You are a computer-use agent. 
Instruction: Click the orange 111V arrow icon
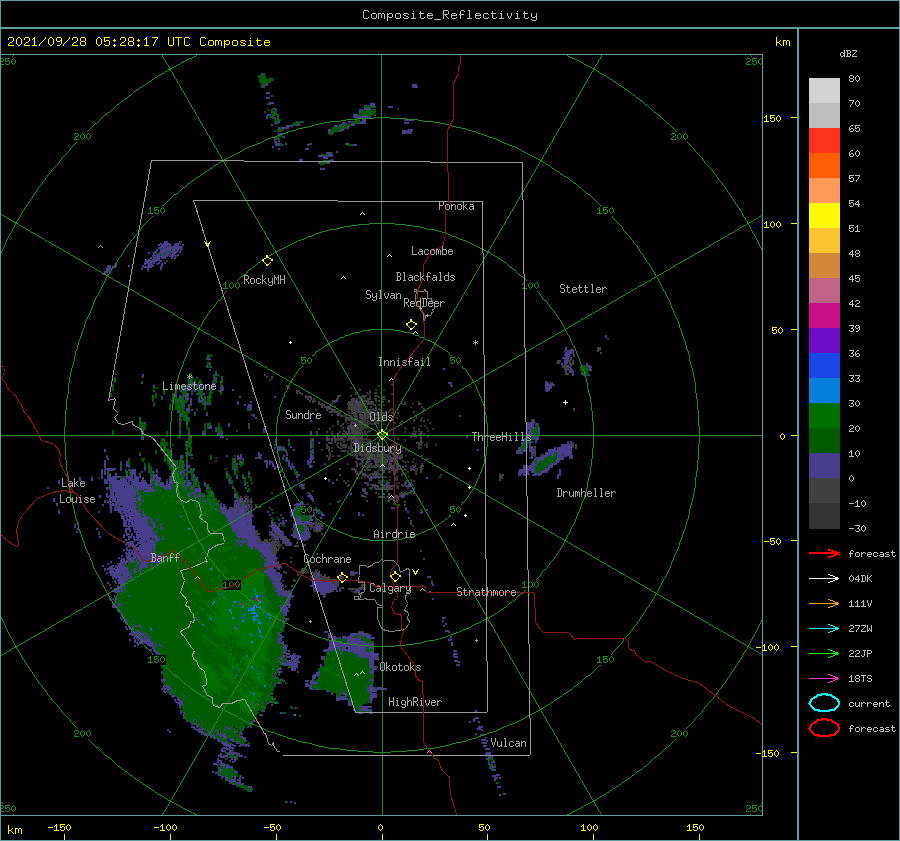[824, 603]
